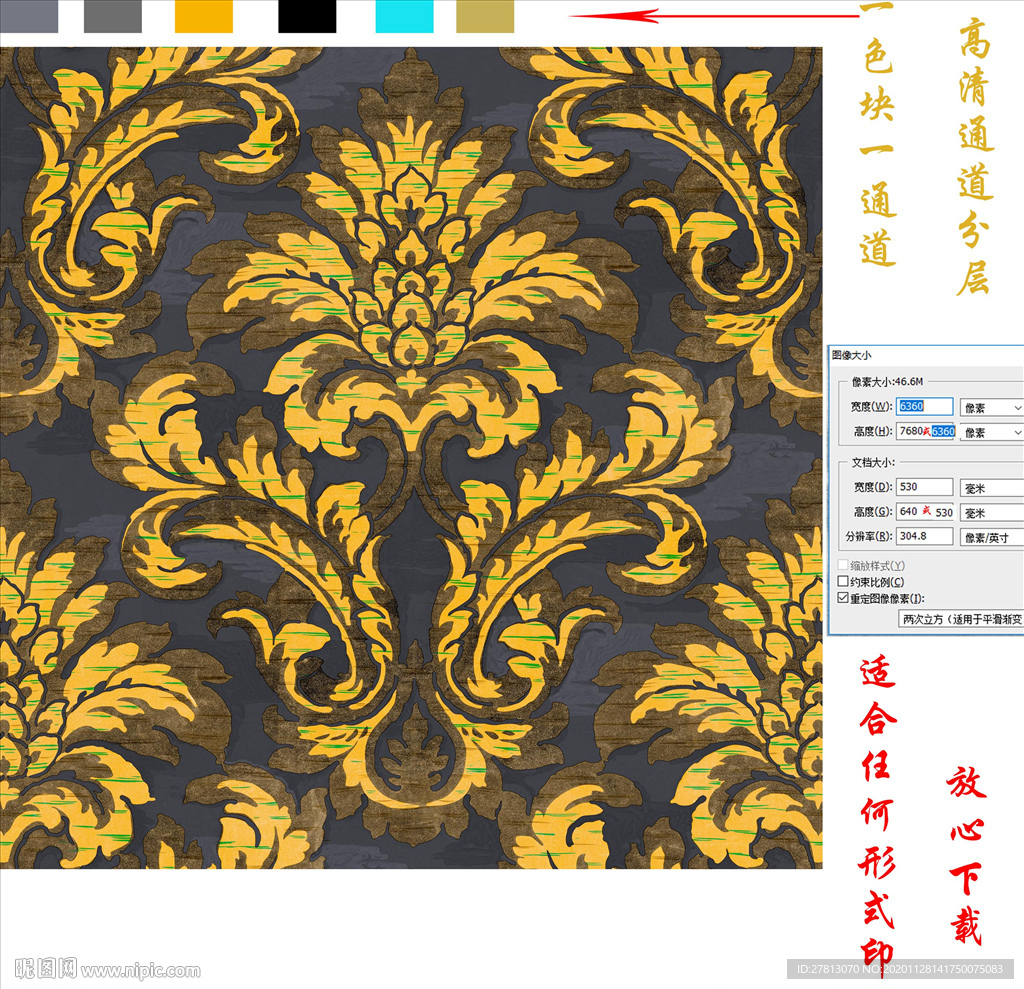Click the damask pattern preview image
The width and height of the screenshot is (1024, 989).
click(x=411, y=457)
